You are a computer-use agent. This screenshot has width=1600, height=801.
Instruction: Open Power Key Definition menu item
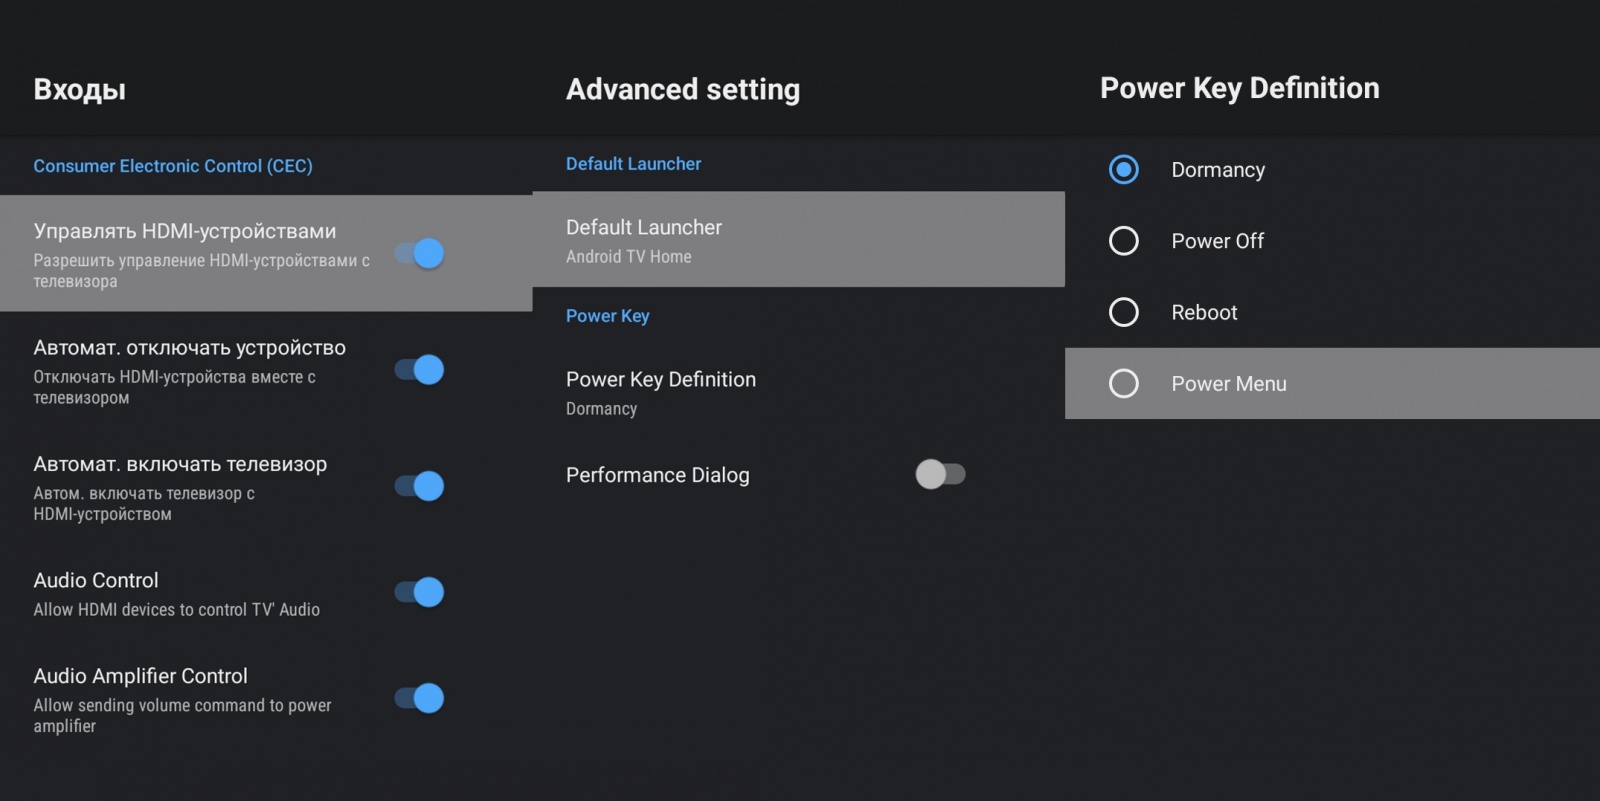[x=661, y=392]
